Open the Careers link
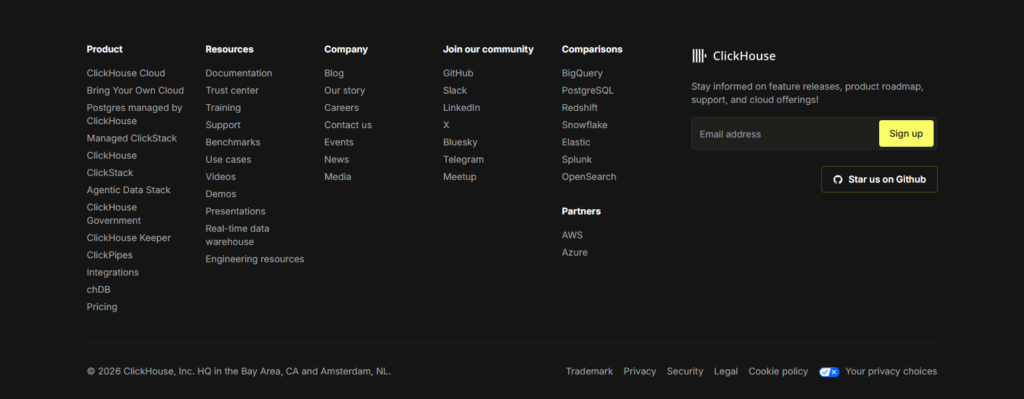This screenshot has height=399, width=1024. pos(342,108)
